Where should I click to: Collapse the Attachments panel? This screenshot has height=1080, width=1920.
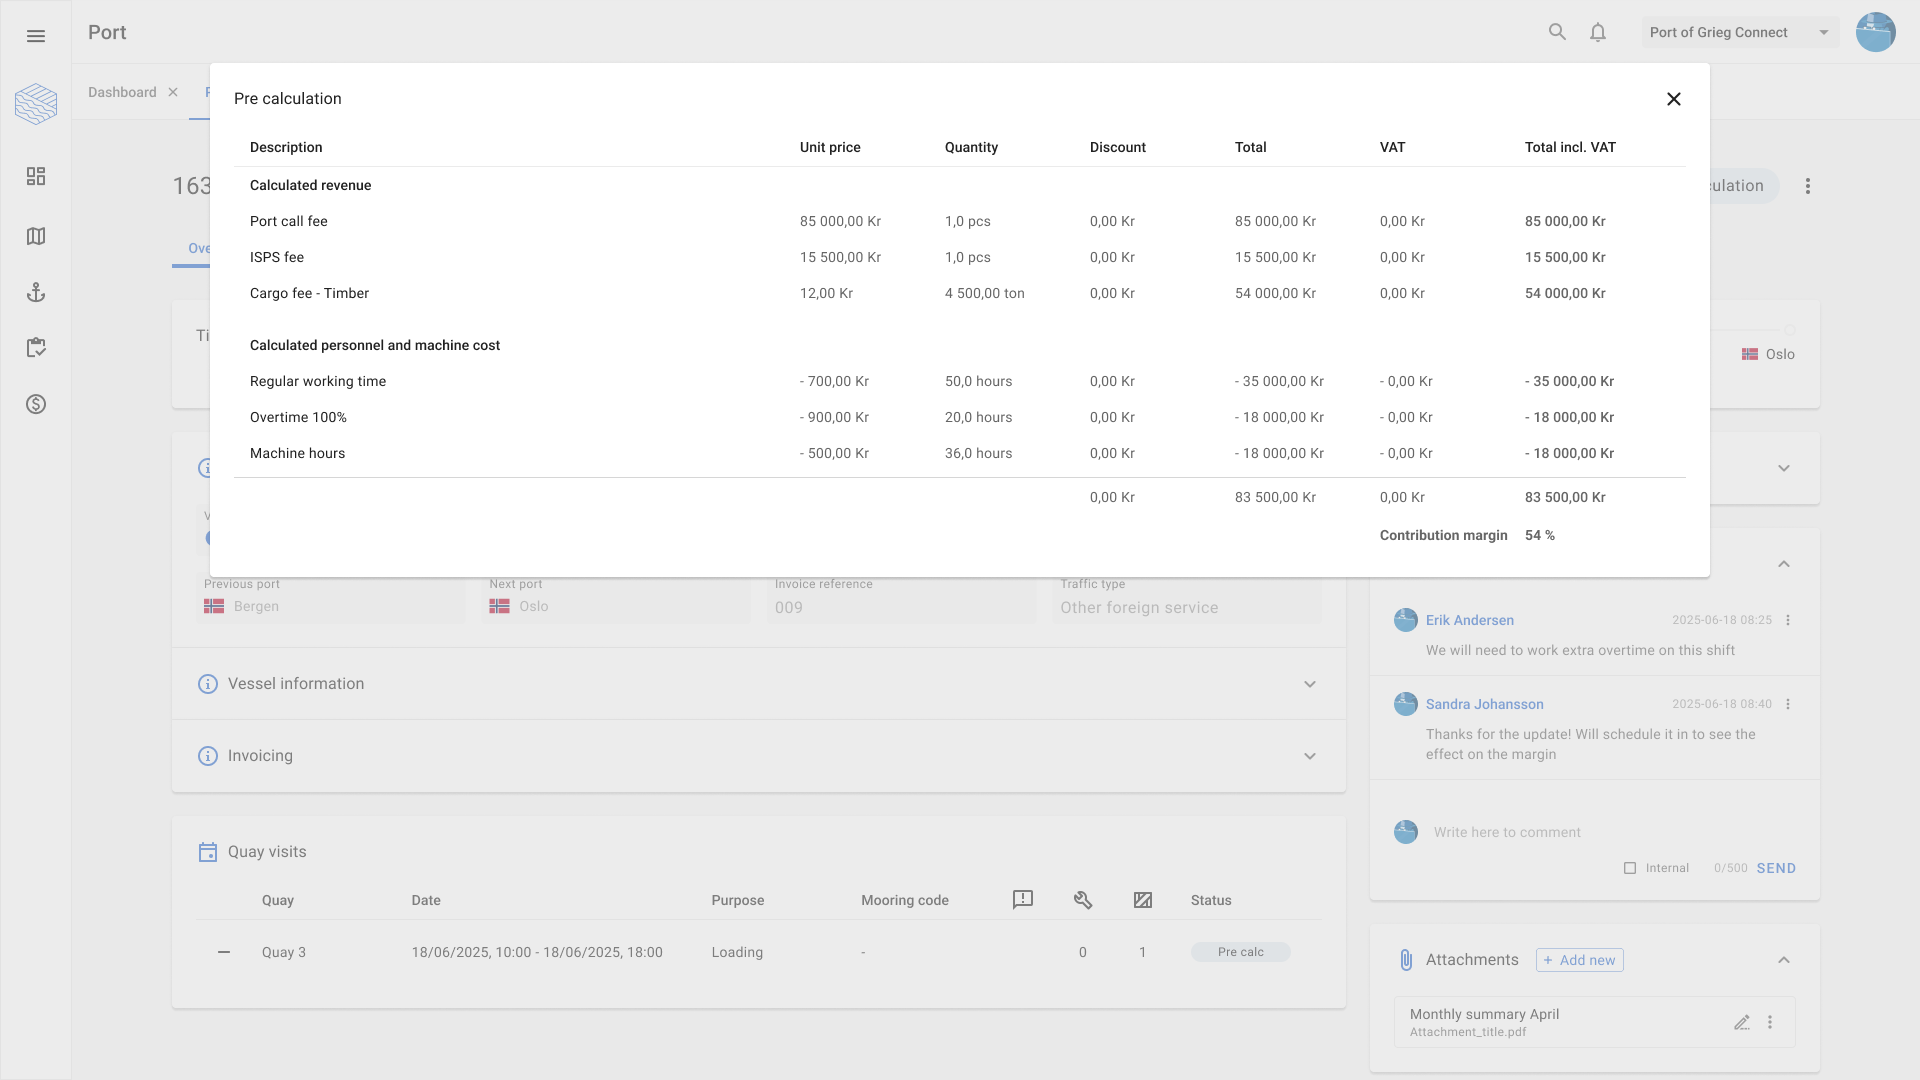[x=1783, y=960]
